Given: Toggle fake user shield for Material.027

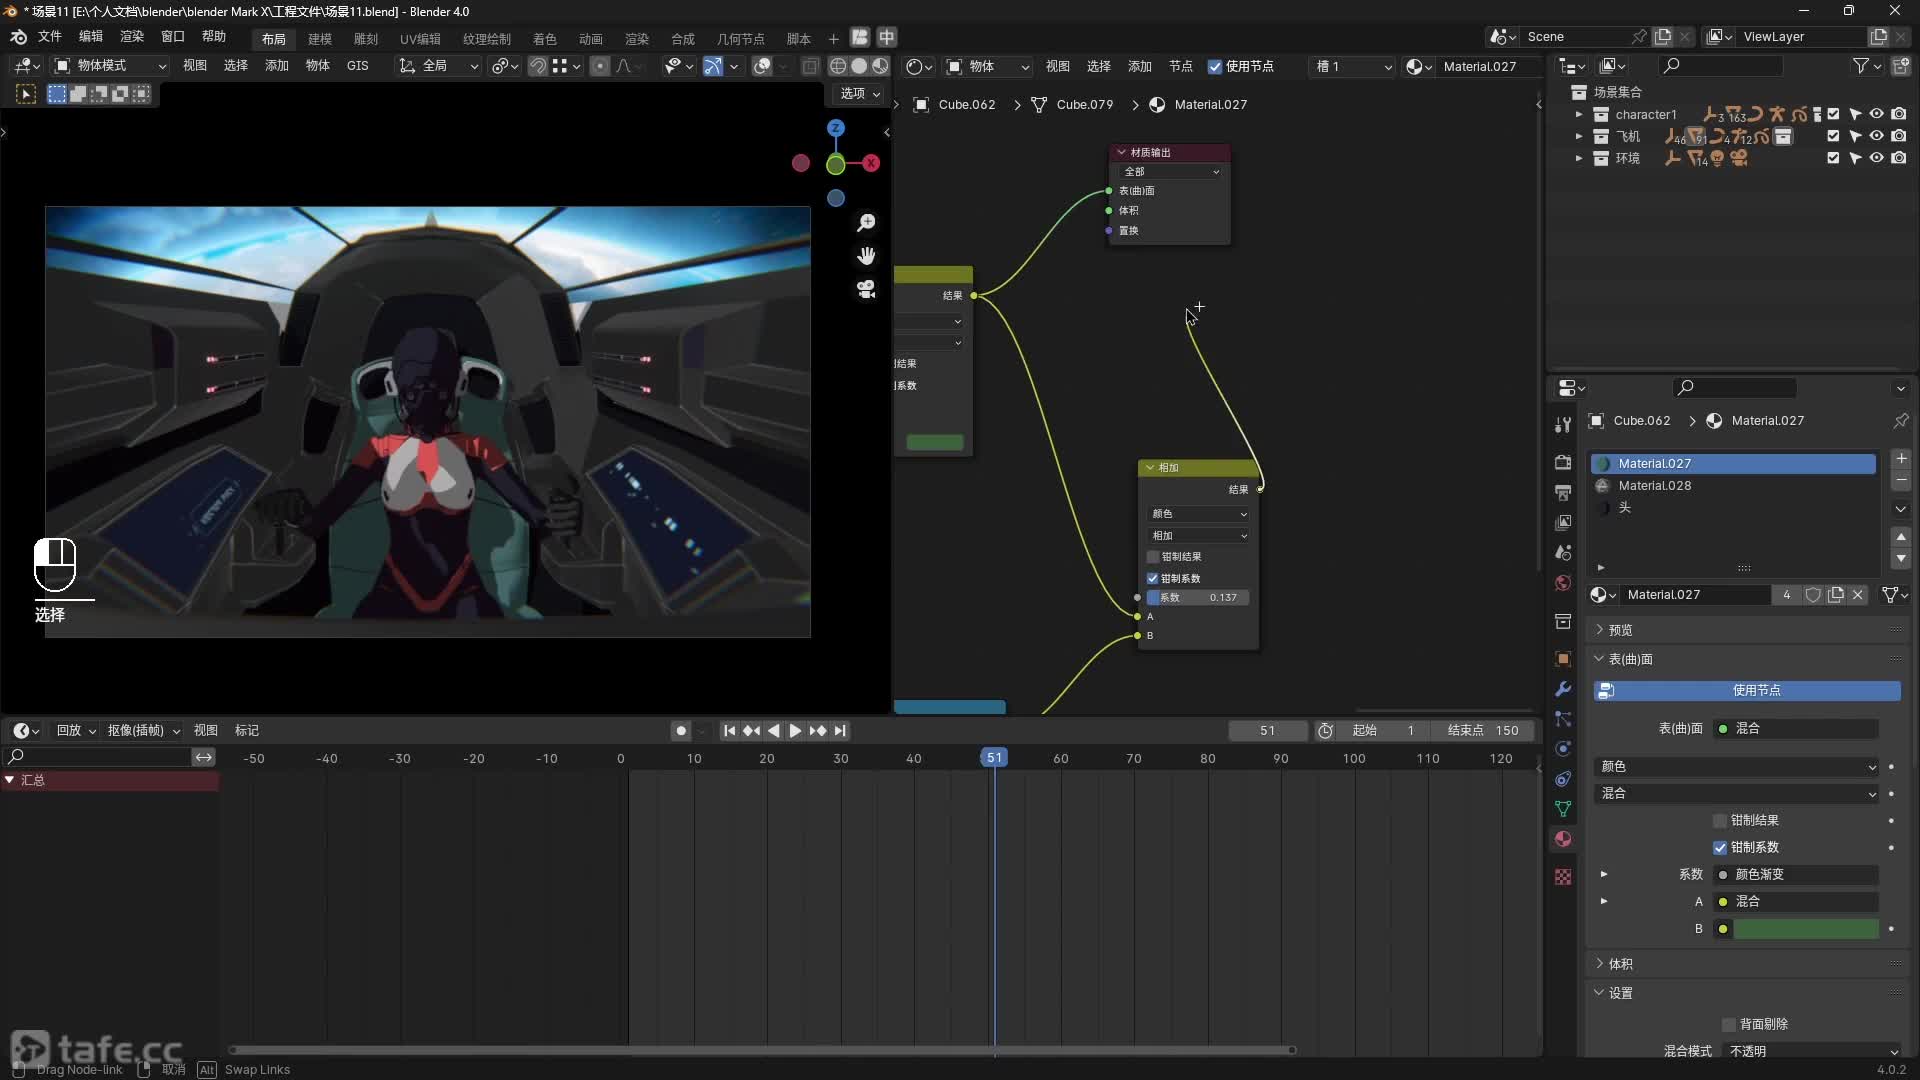Looking at the screenshot, I should coord(1813,595).
